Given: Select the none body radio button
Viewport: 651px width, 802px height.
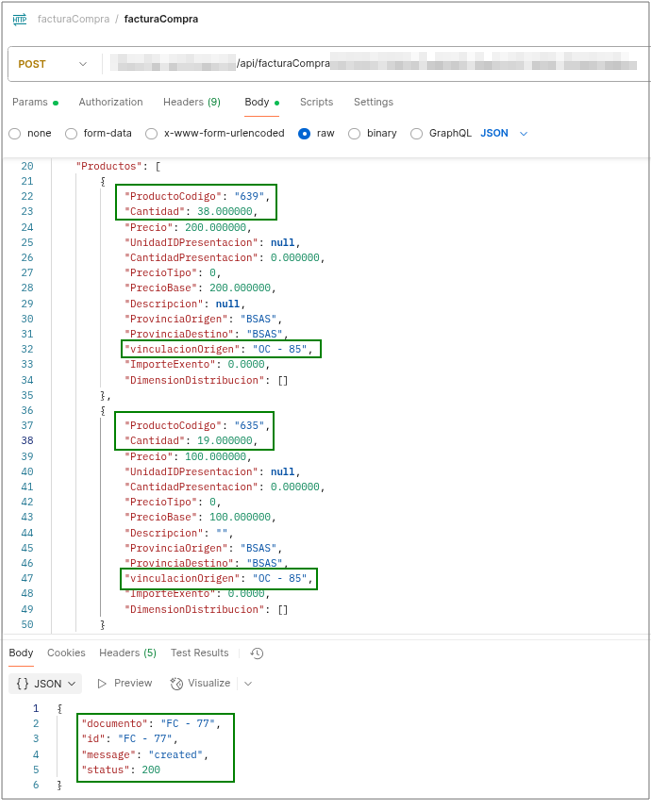Looking at the screenshot, I should coord(15,133).
